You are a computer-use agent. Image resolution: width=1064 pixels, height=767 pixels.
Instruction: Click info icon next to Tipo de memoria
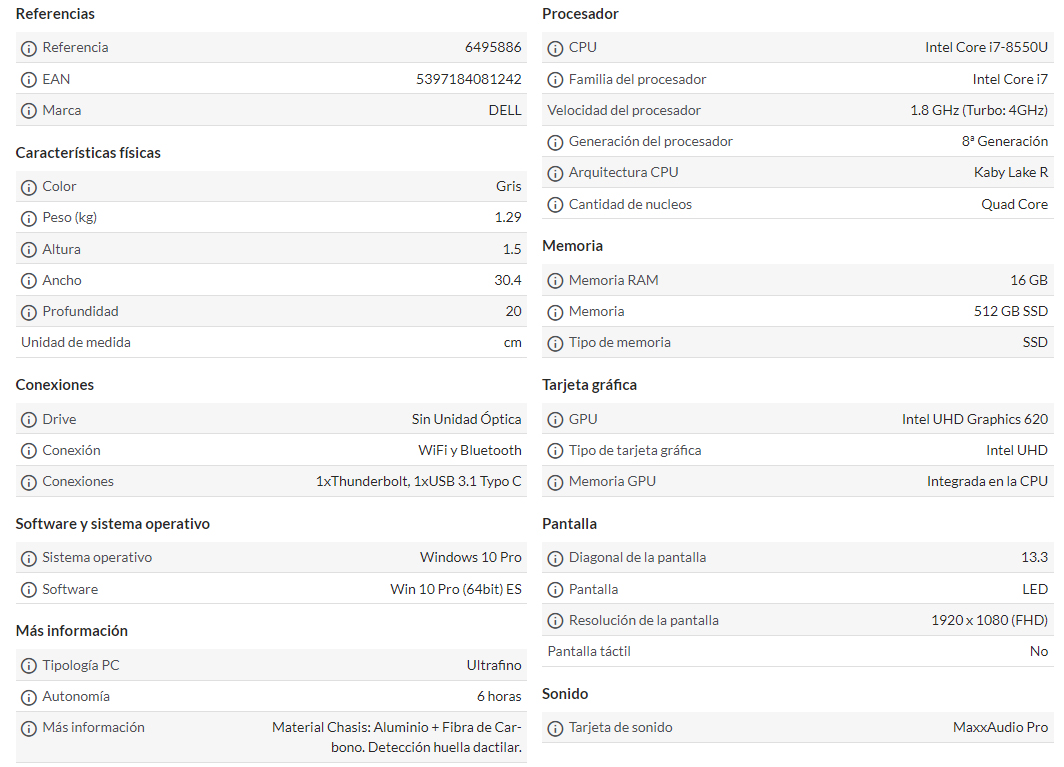(555, 343)
